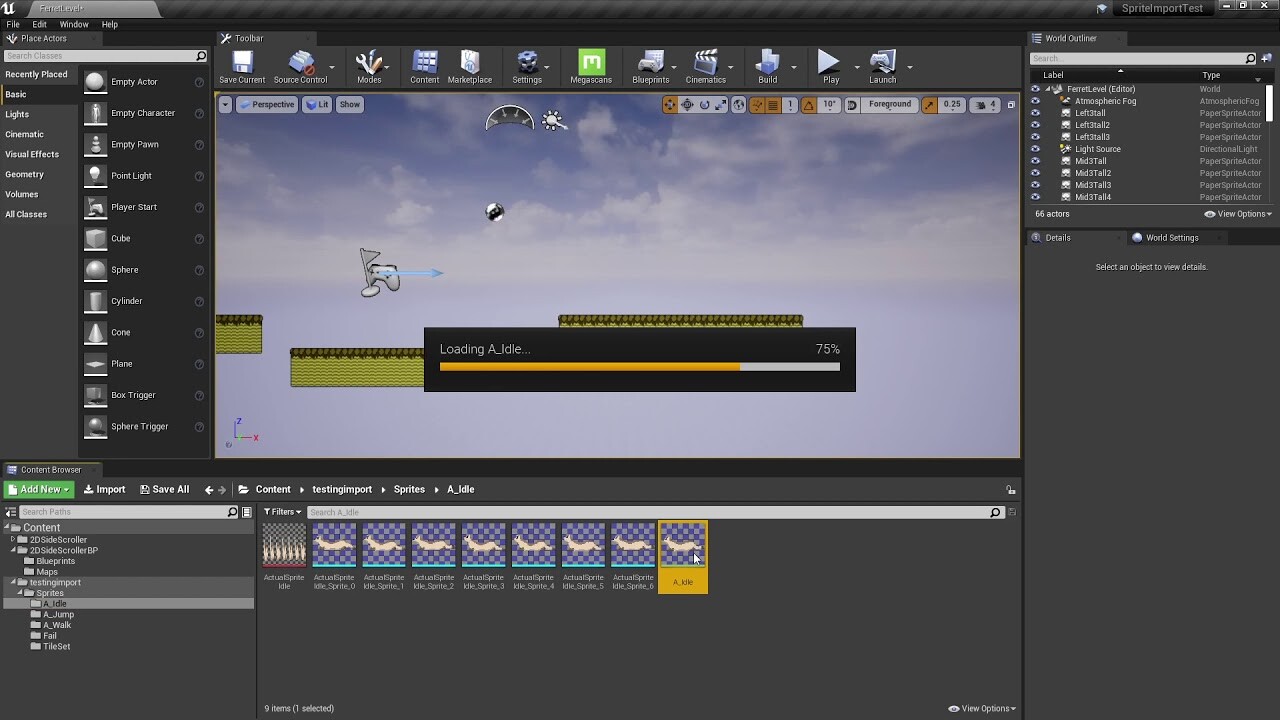The image size is (1280, 720).
Task: Click the Import button in Content Browser
Action: point(104,489)
